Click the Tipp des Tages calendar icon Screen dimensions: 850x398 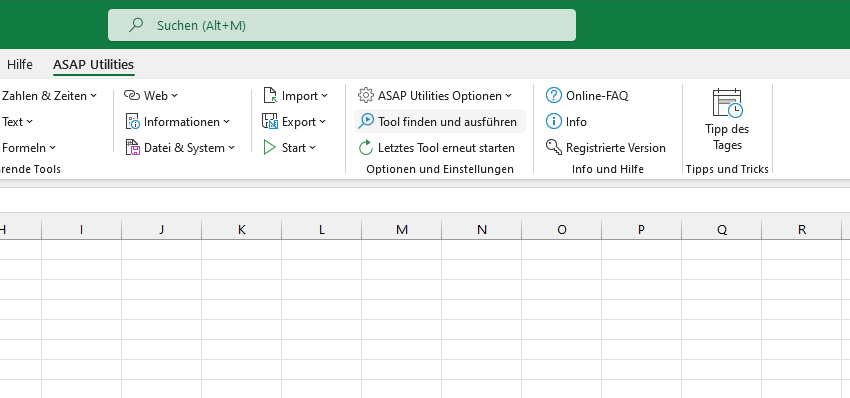[727, 103]
